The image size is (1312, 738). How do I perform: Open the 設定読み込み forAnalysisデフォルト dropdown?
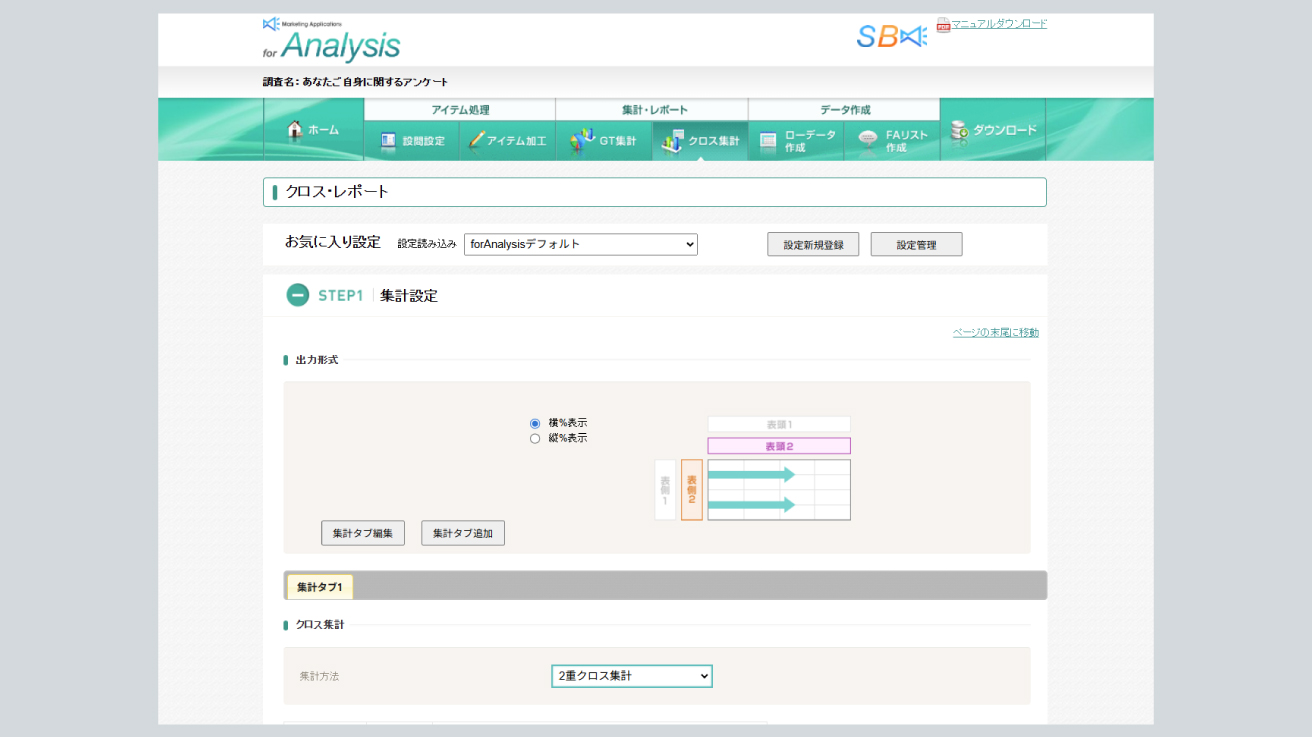(580, 244)
